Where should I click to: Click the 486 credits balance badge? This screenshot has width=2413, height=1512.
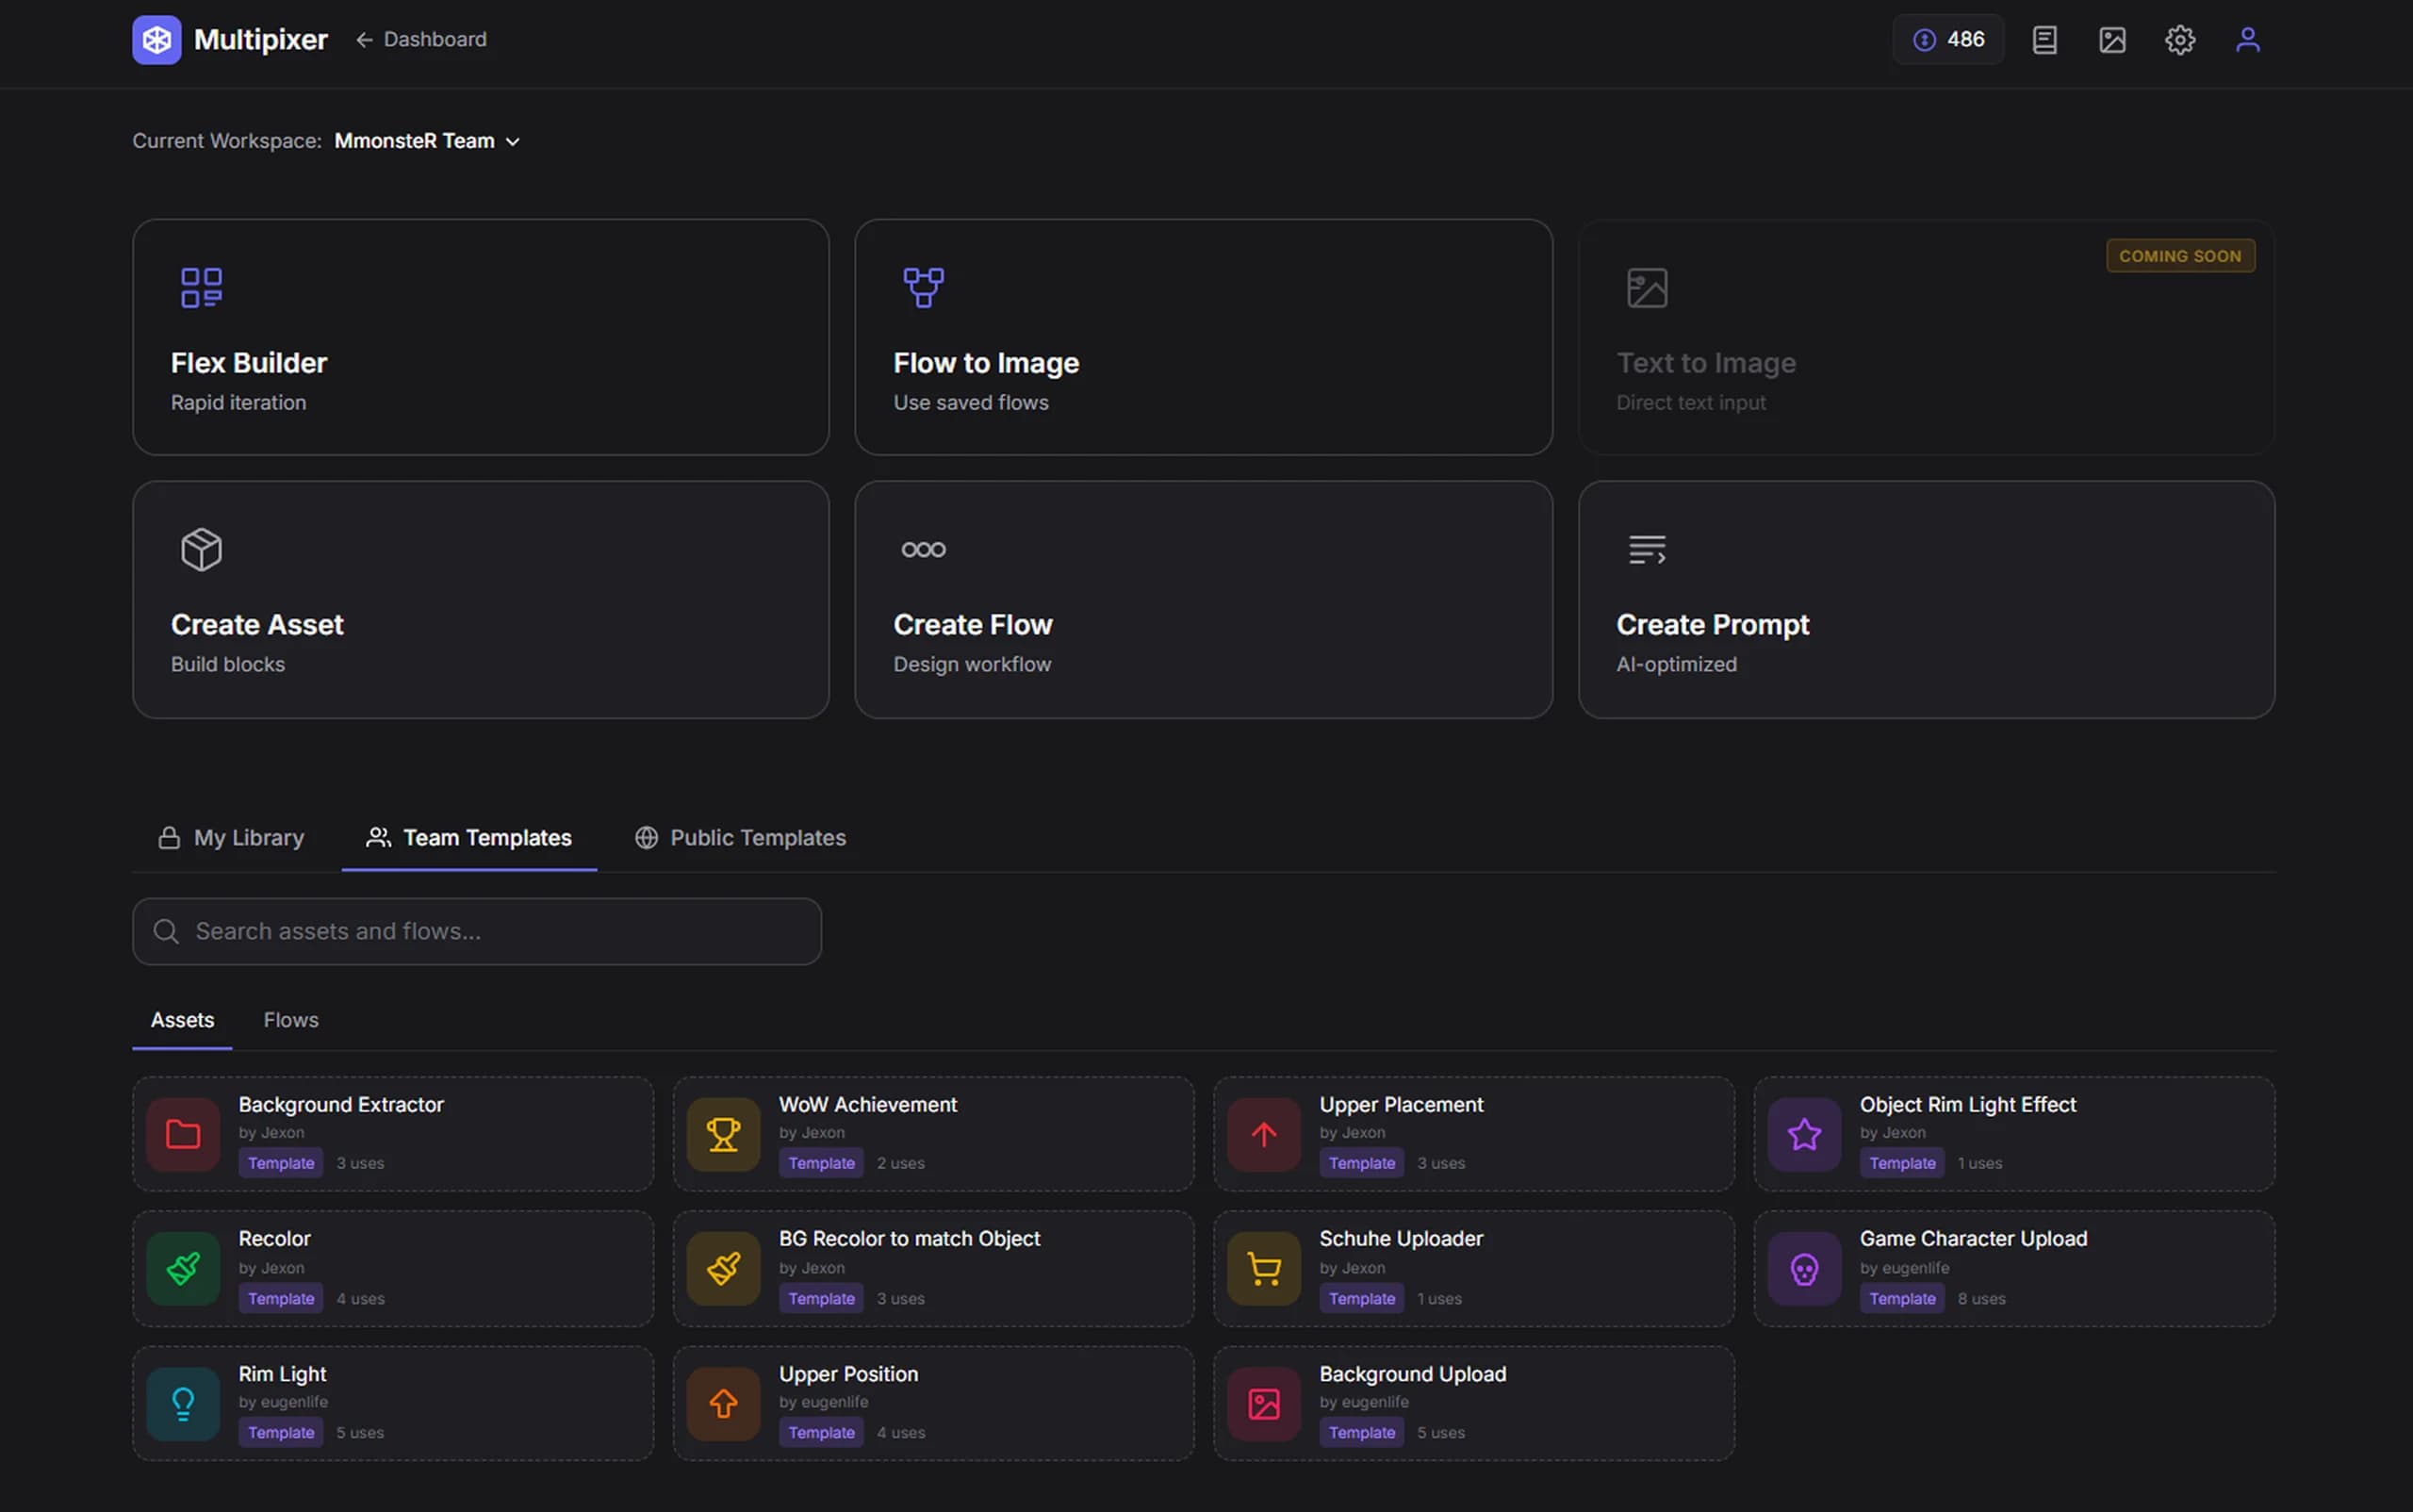(1947, 40)
